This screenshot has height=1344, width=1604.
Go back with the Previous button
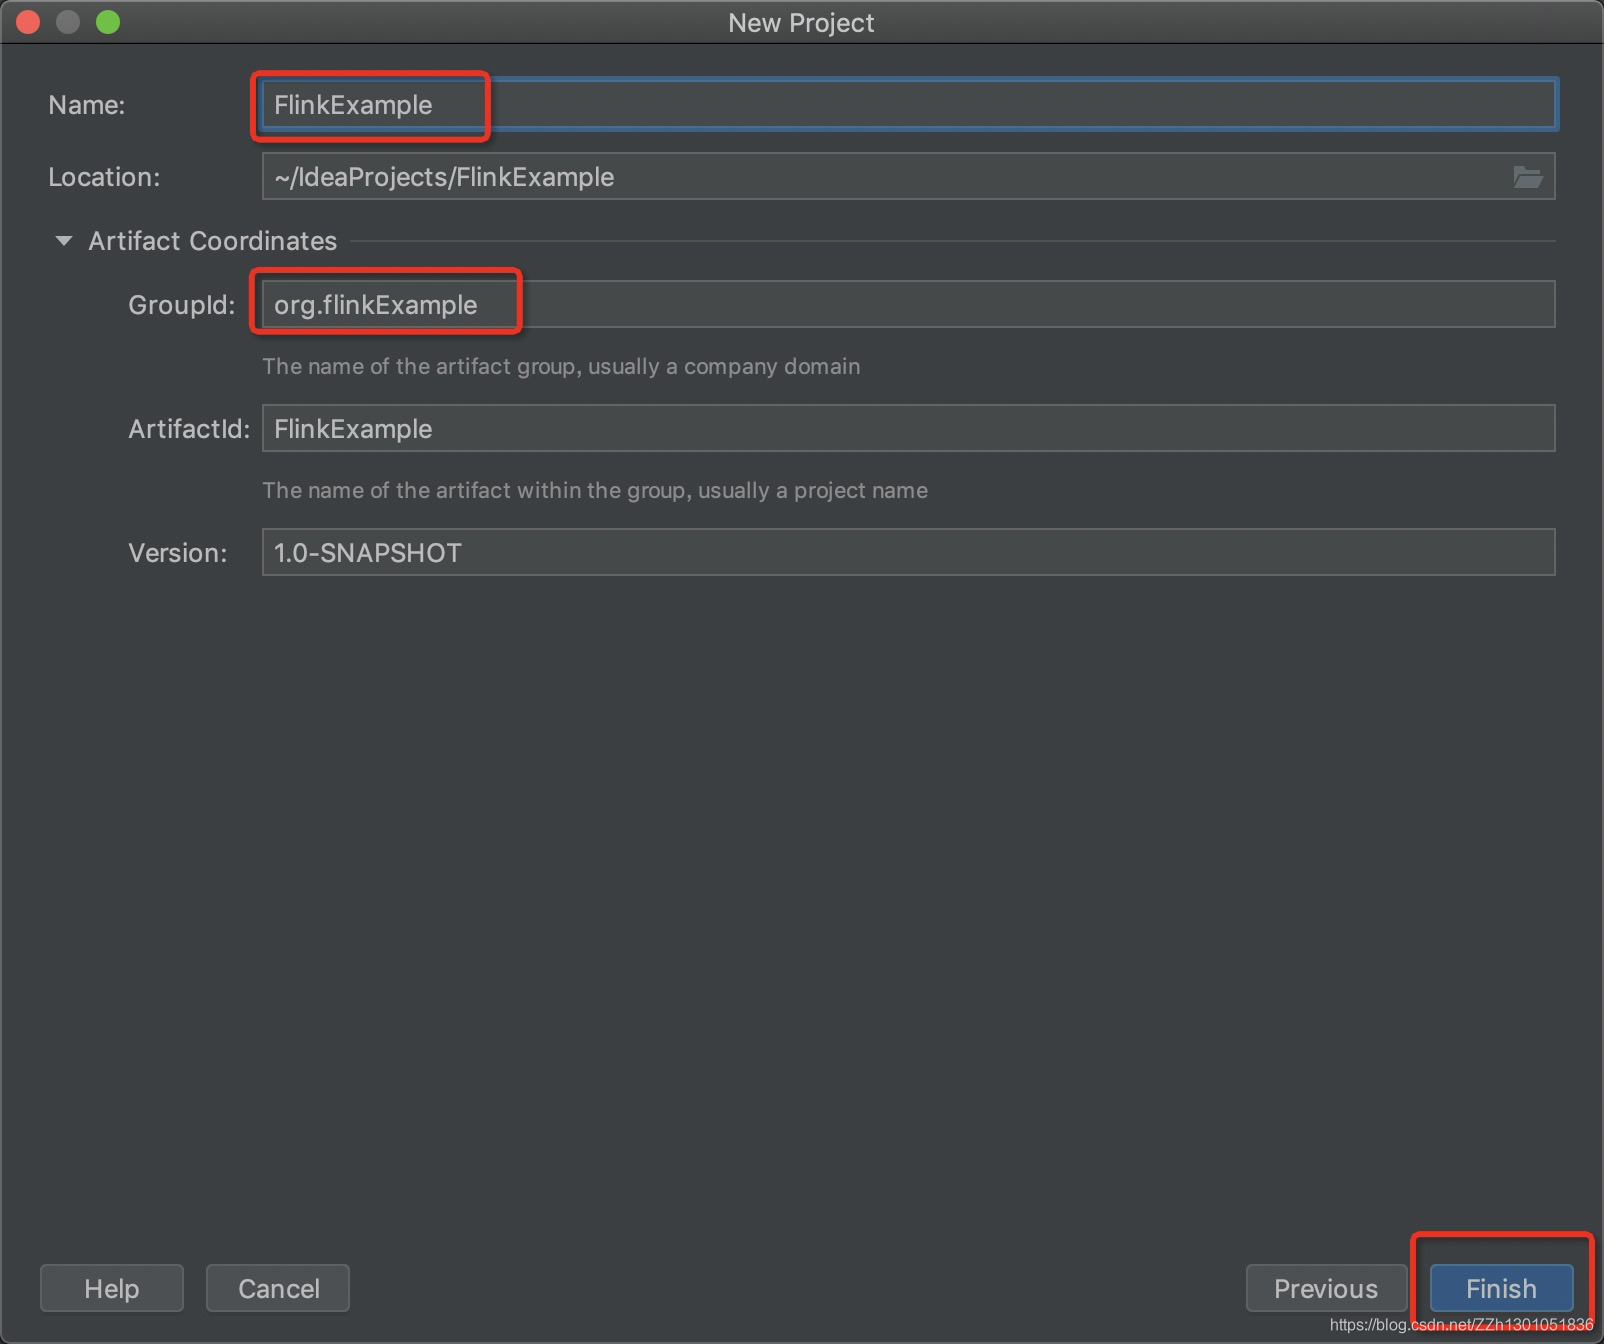1325,1288
